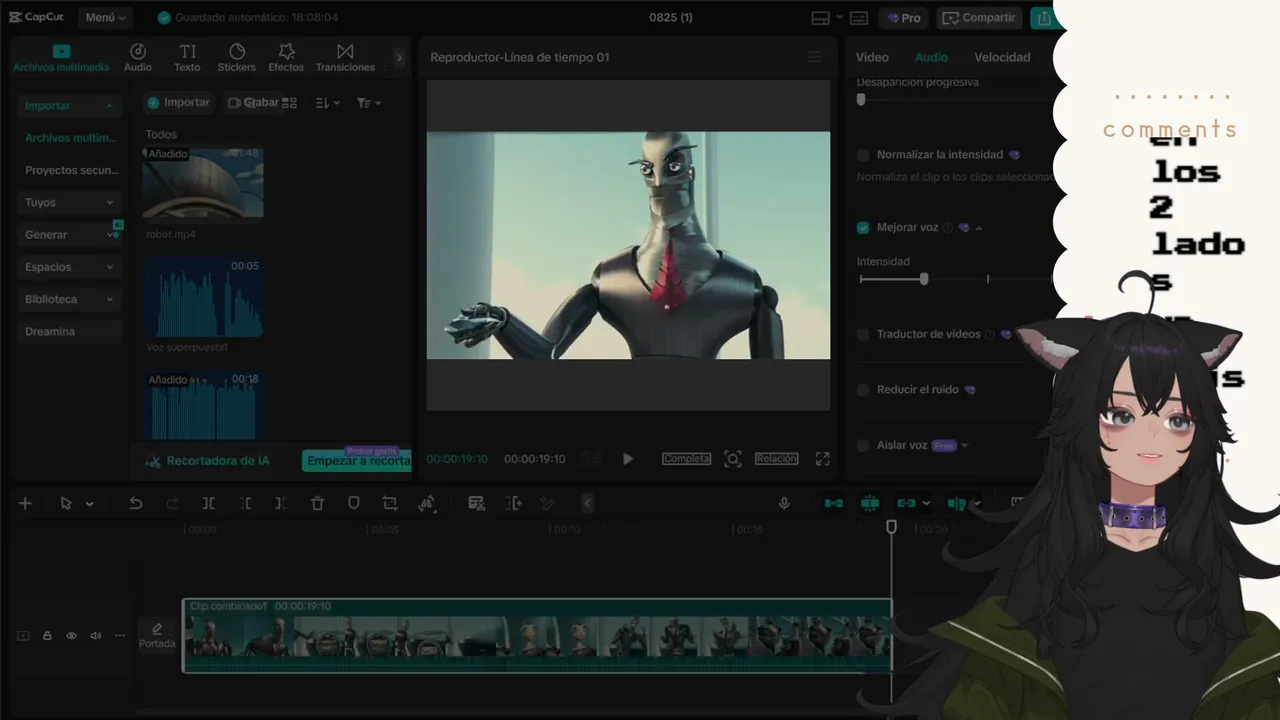
Task: Choose the pointer selection tool
Action: click(66, 504)
